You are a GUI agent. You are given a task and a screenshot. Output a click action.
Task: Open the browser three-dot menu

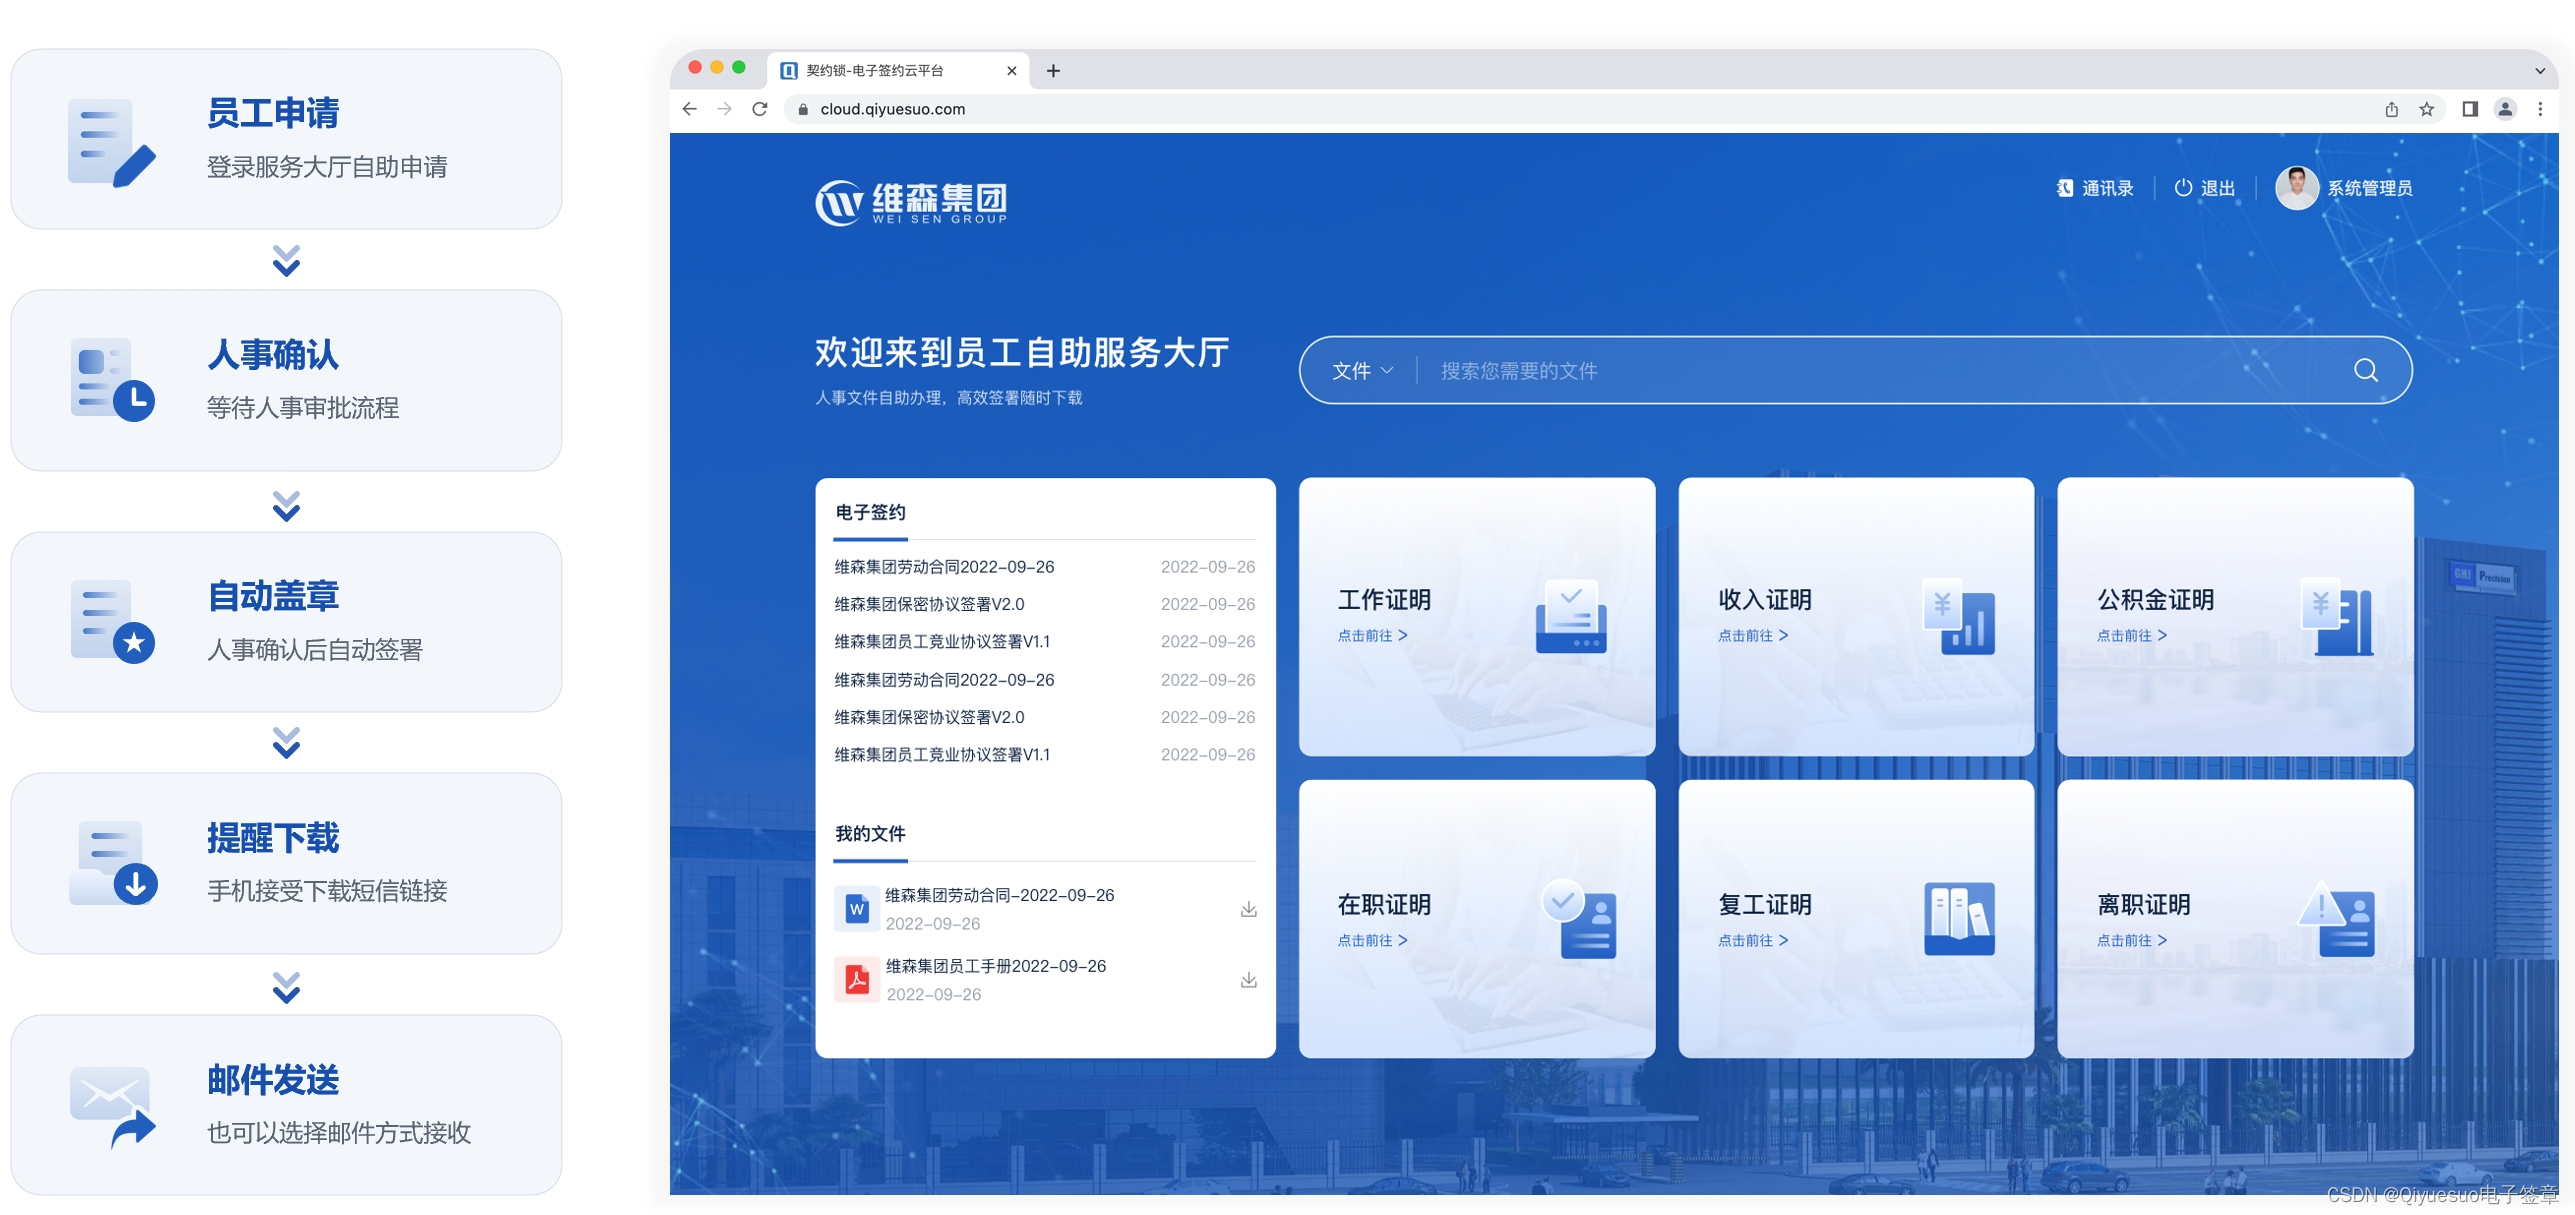2539,109
